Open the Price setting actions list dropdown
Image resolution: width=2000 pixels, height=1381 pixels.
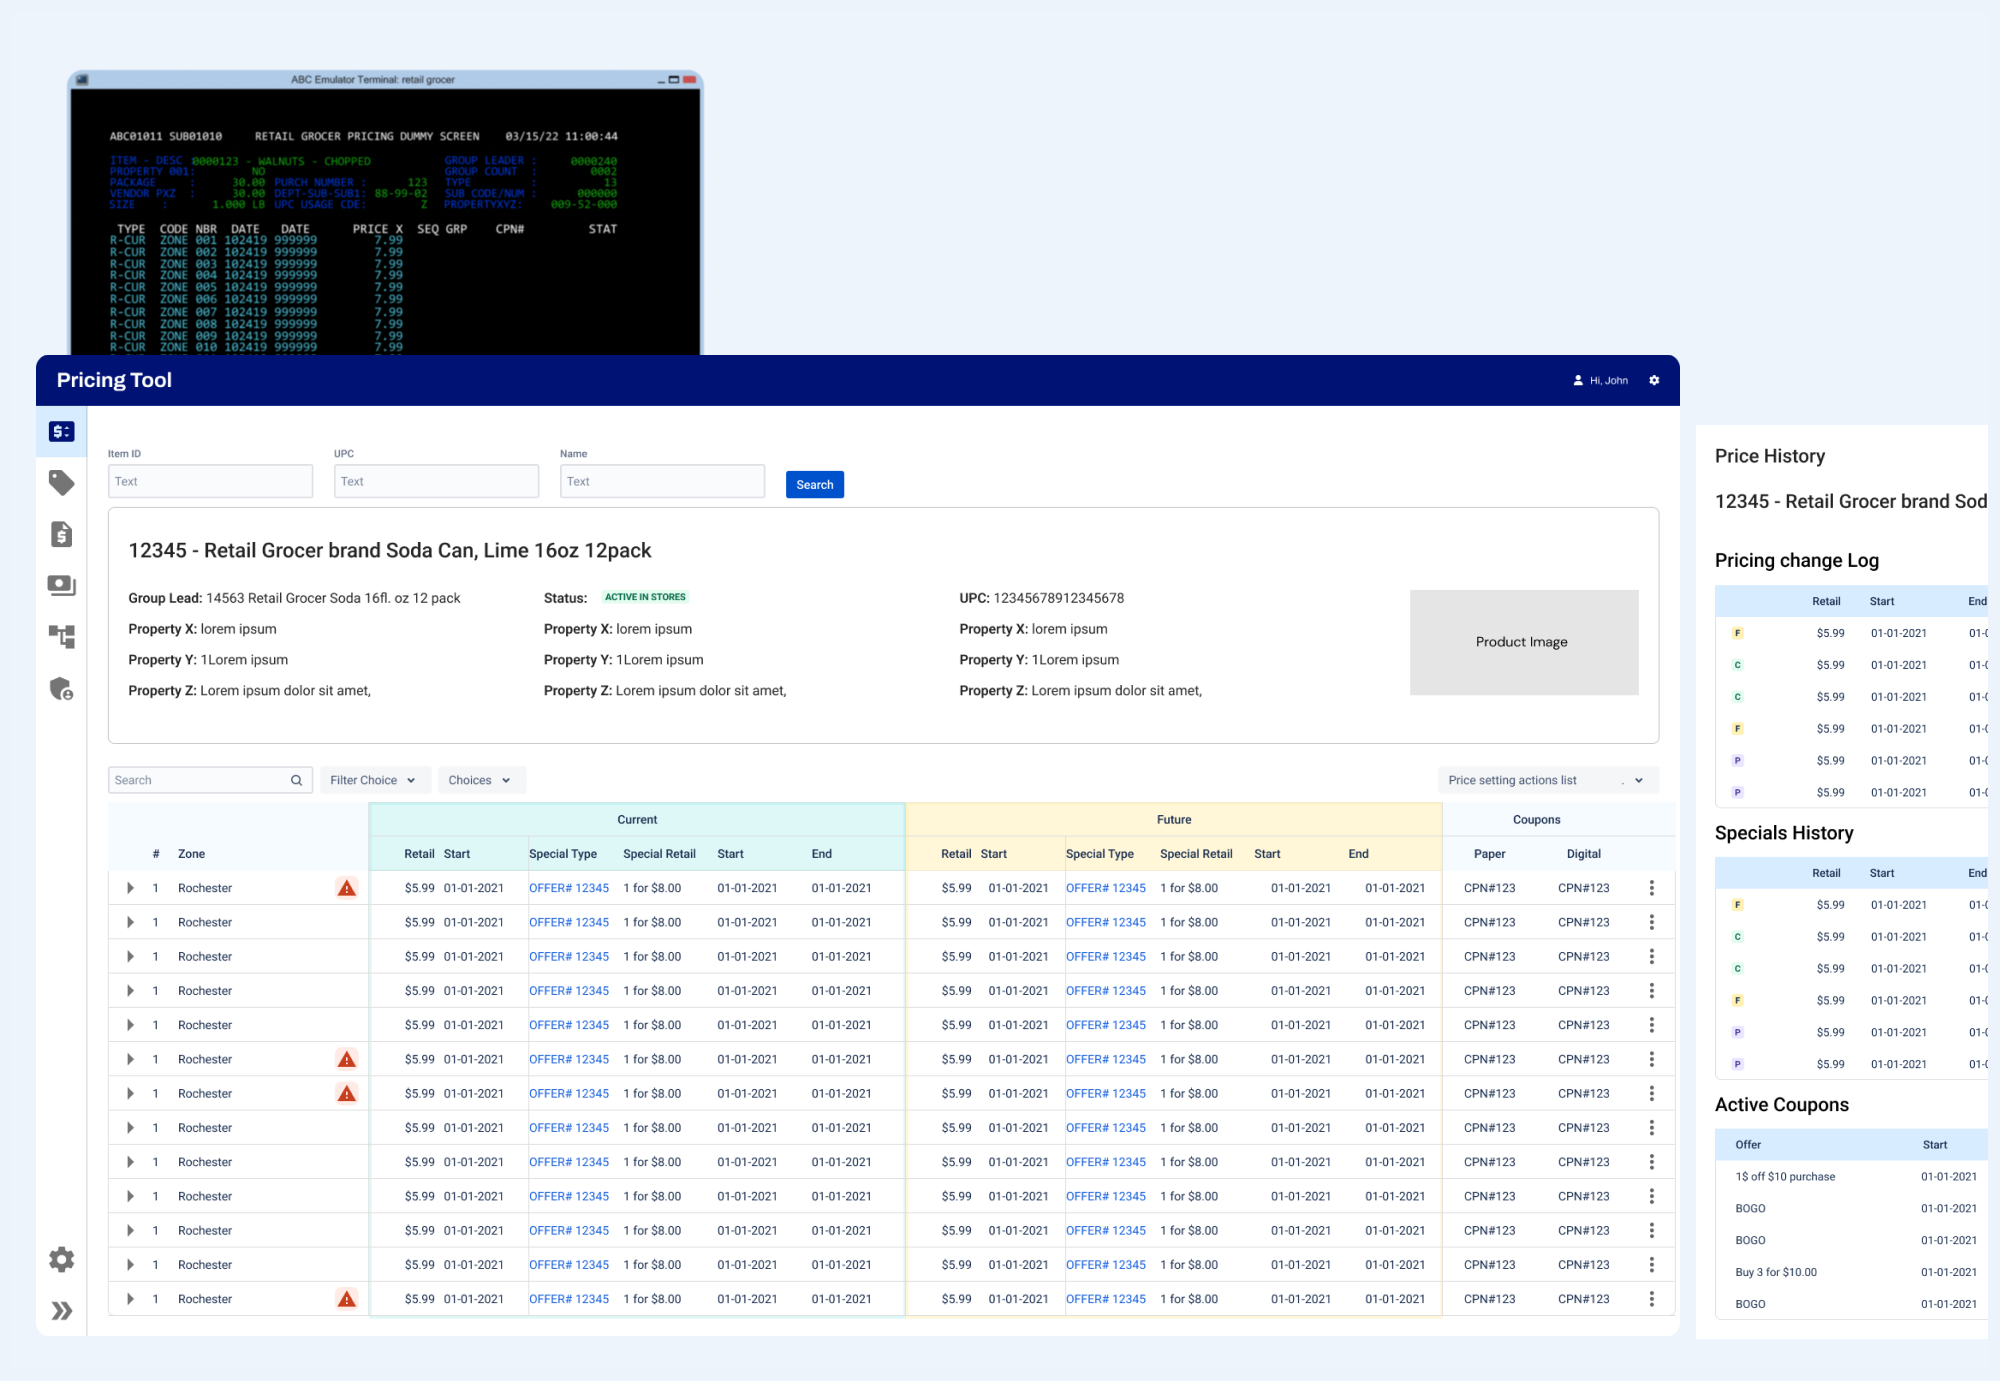point(1548,780)
